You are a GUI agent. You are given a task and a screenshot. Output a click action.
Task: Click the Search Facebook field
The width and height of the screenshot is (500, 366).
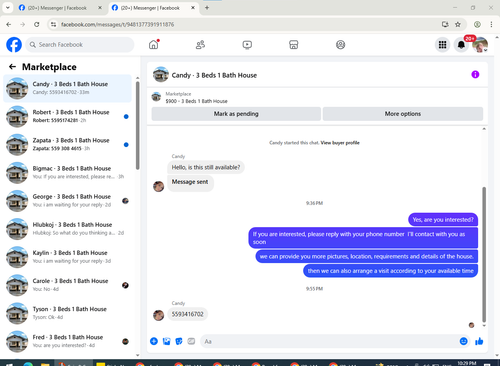[x=80, y=45]
